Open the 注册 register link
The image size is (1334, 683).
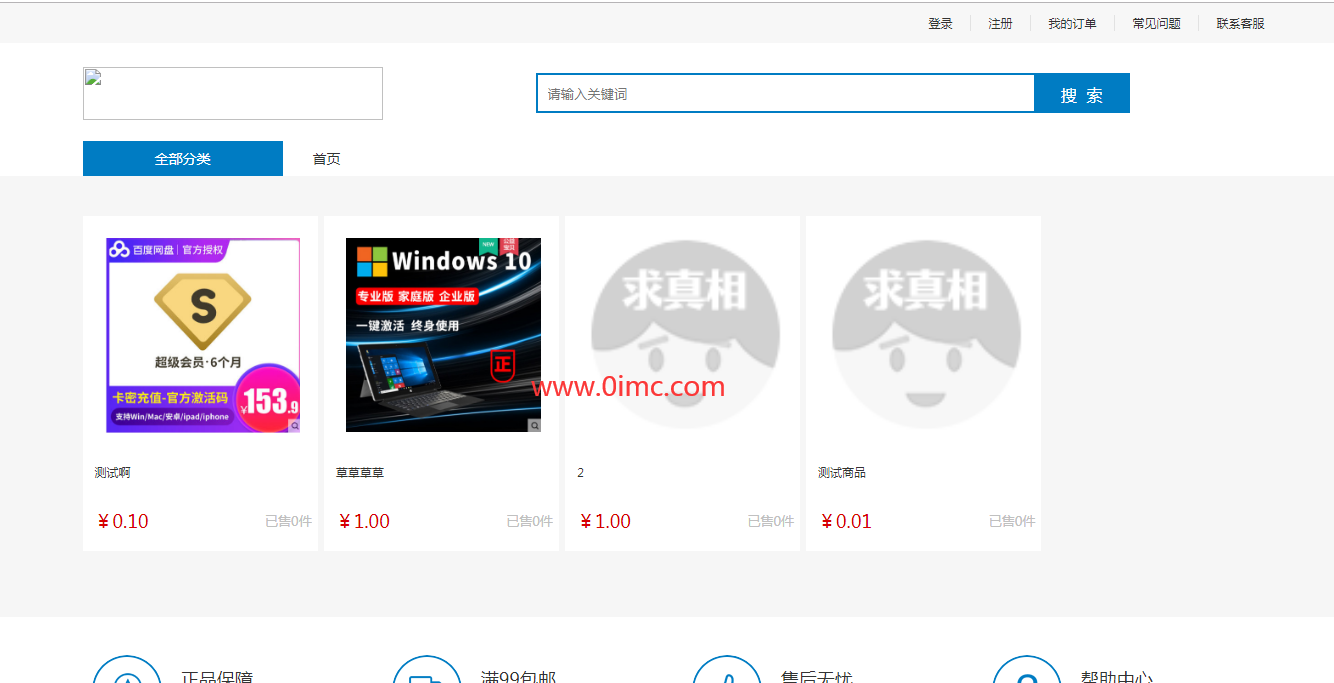pyautogui.click(x=1000, y=24)
